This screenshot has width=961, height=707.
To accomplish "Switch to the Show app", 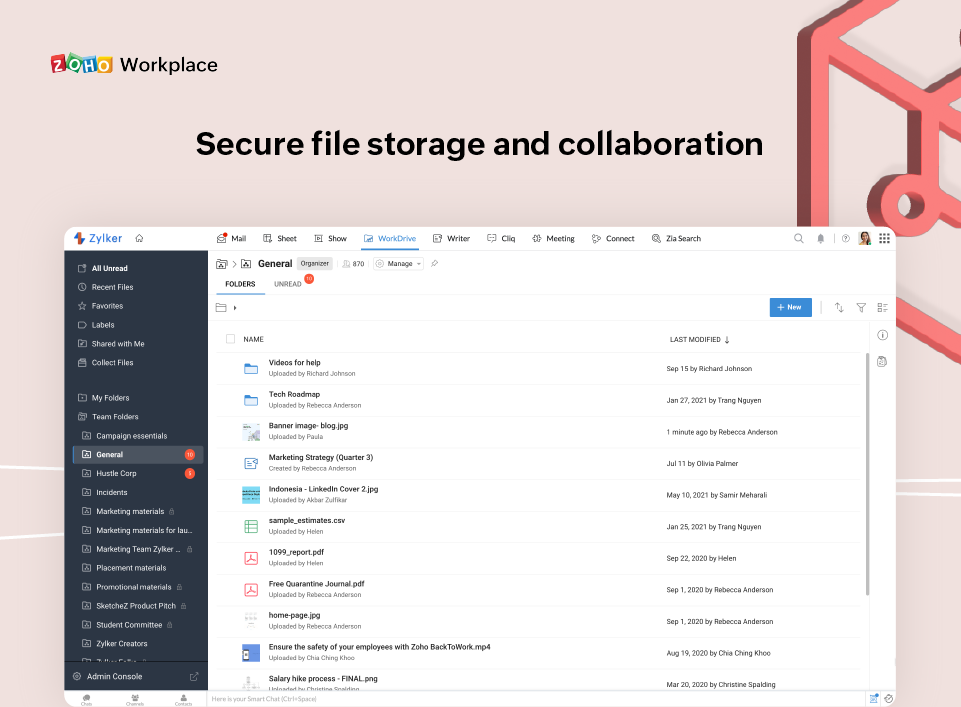I will pyautogui.click(x=330, y=238).
